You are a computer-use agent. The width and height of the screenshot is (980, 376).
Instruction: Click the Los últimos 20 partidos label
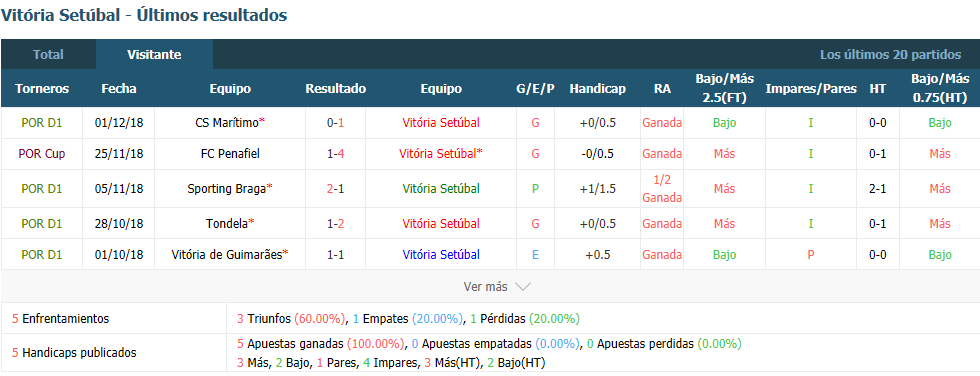pos(891,54)
